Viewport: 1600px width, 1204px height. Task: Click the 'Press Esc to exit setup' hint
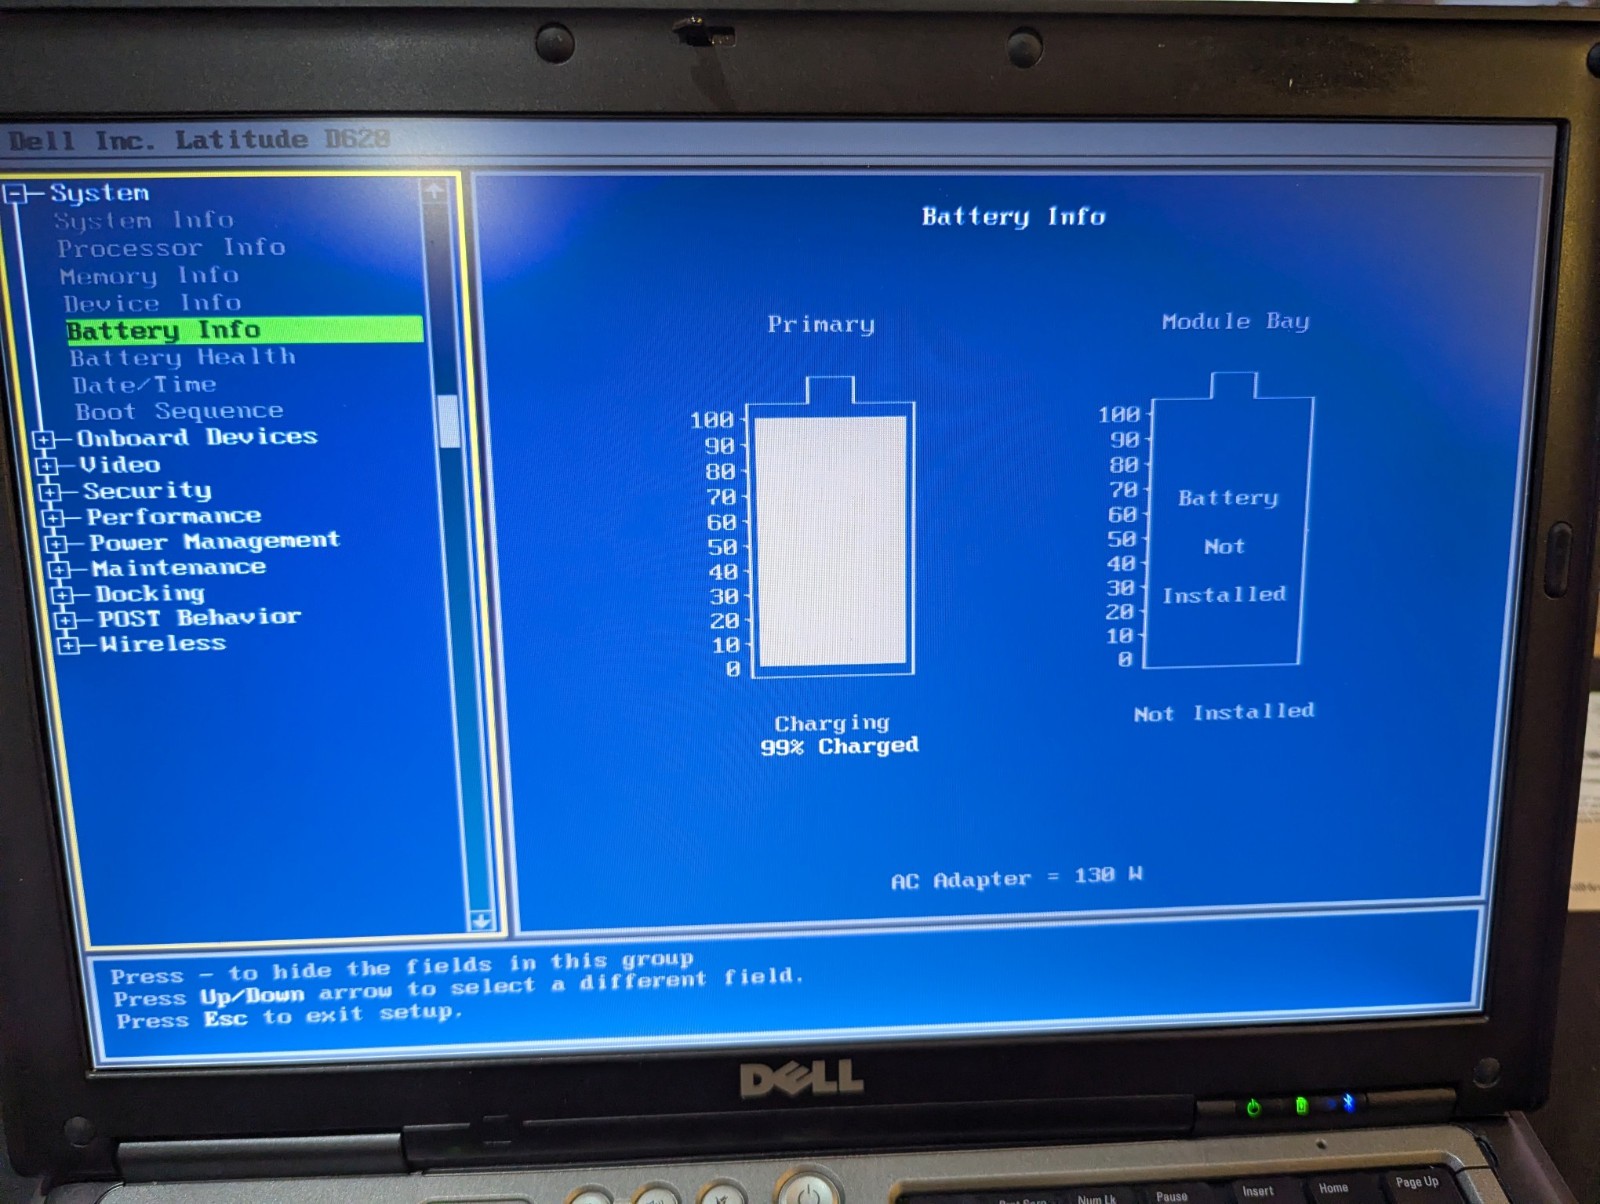click(x=288, y=1017)
